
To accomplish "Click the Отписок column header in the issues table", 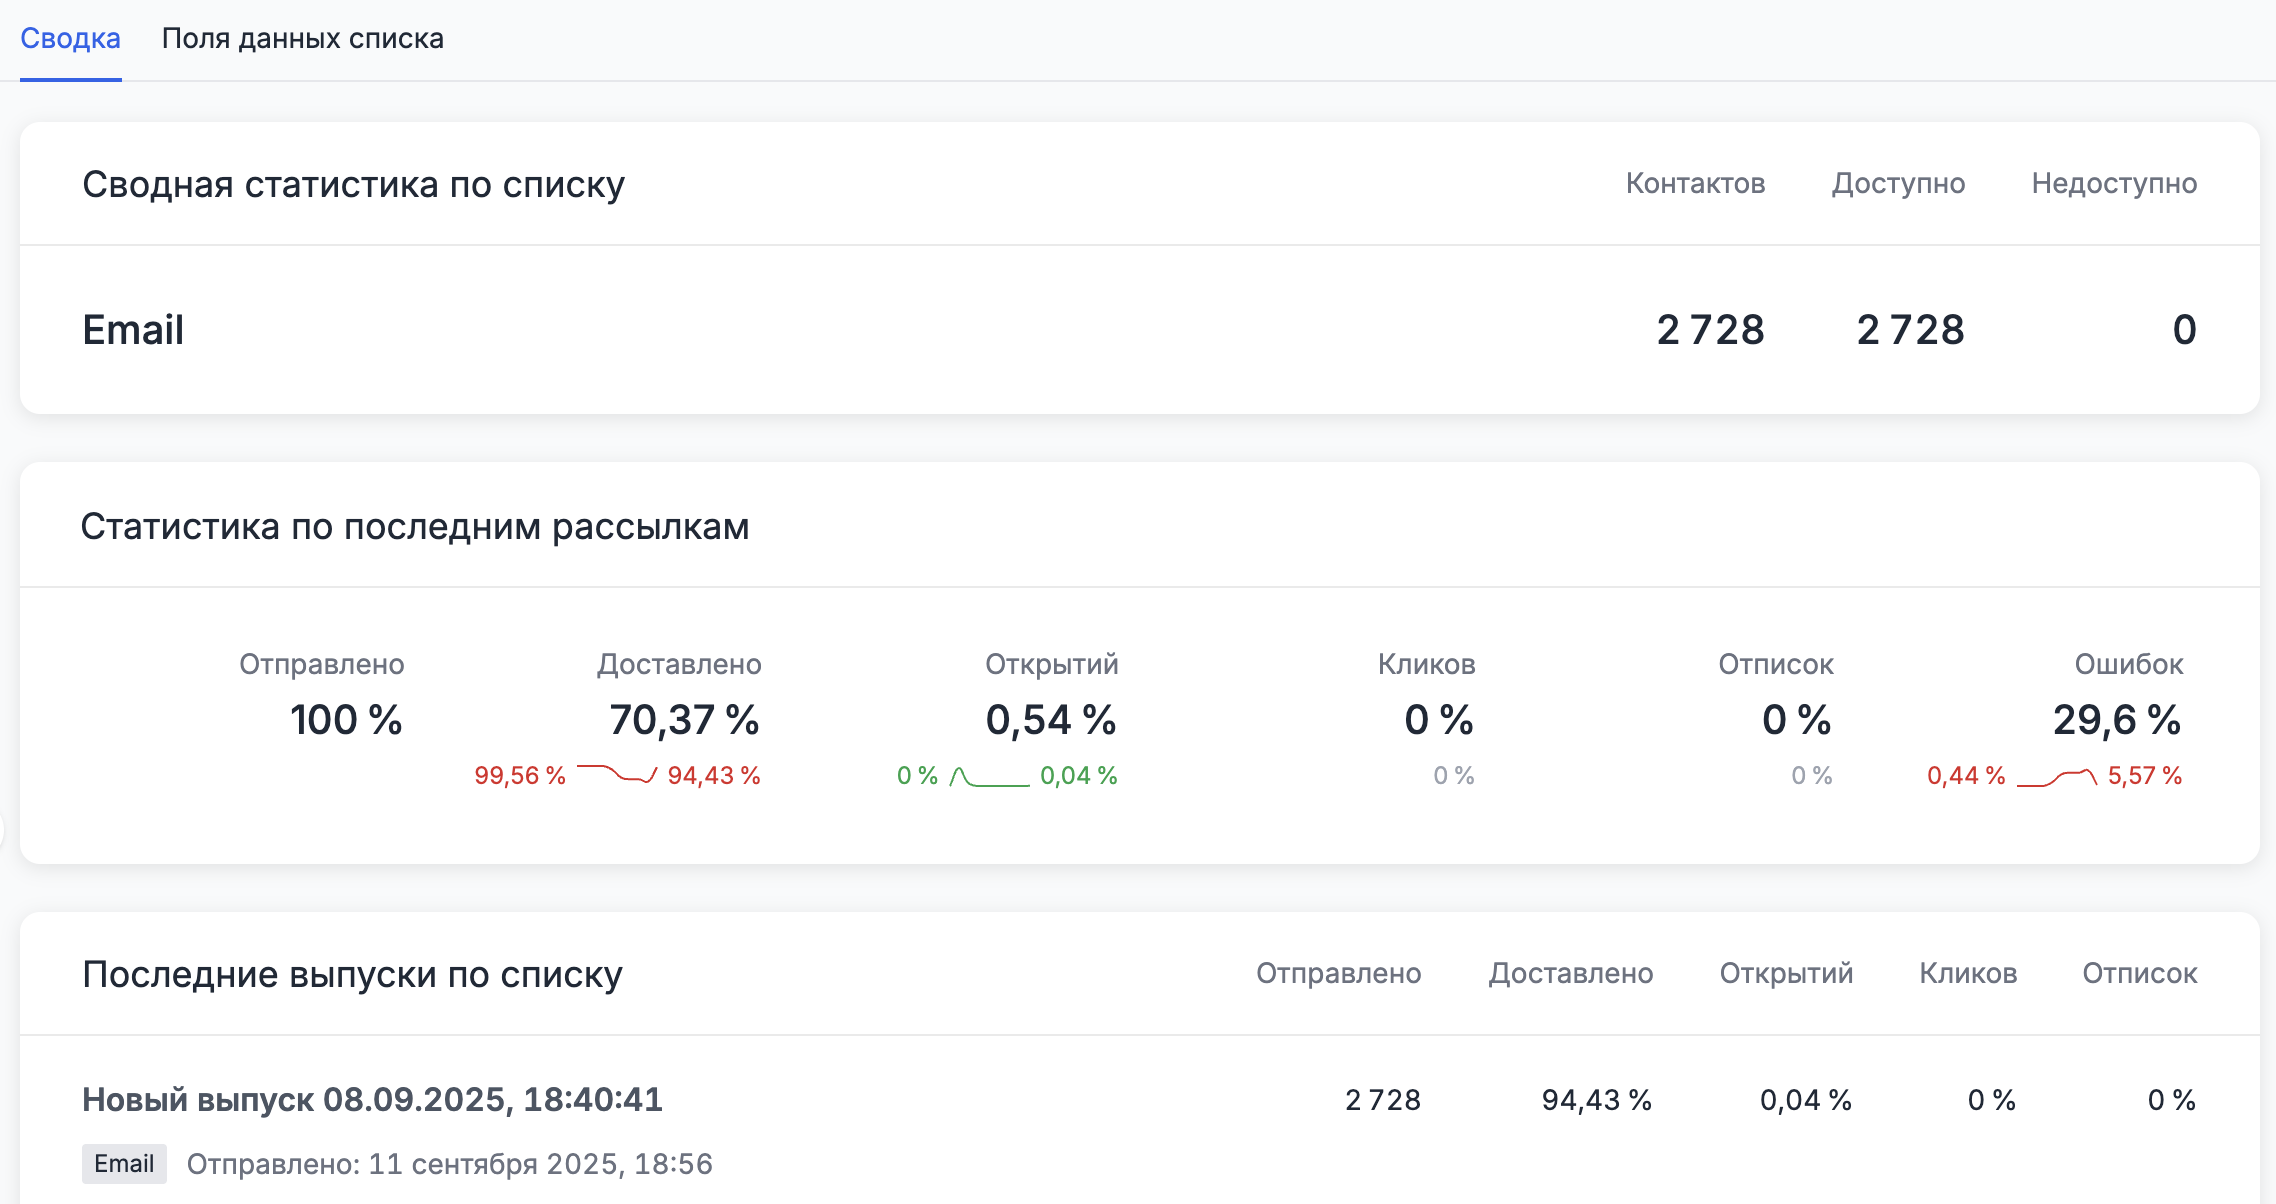I will point(2139,974).
